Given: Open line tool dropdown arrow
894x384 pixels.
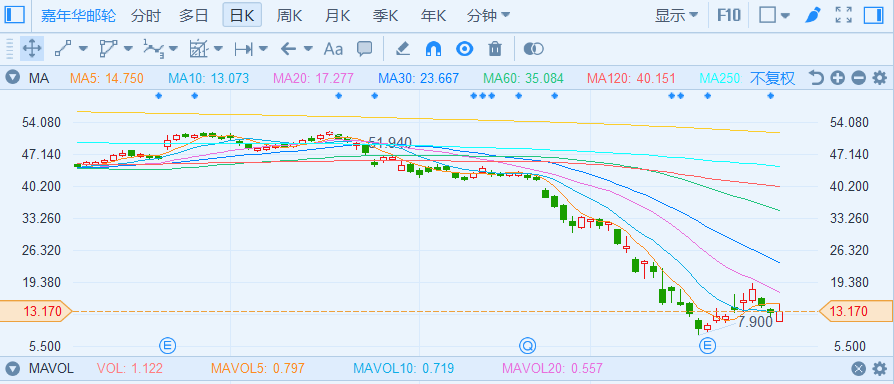Looking at the screenshot, I should point(83,49).
